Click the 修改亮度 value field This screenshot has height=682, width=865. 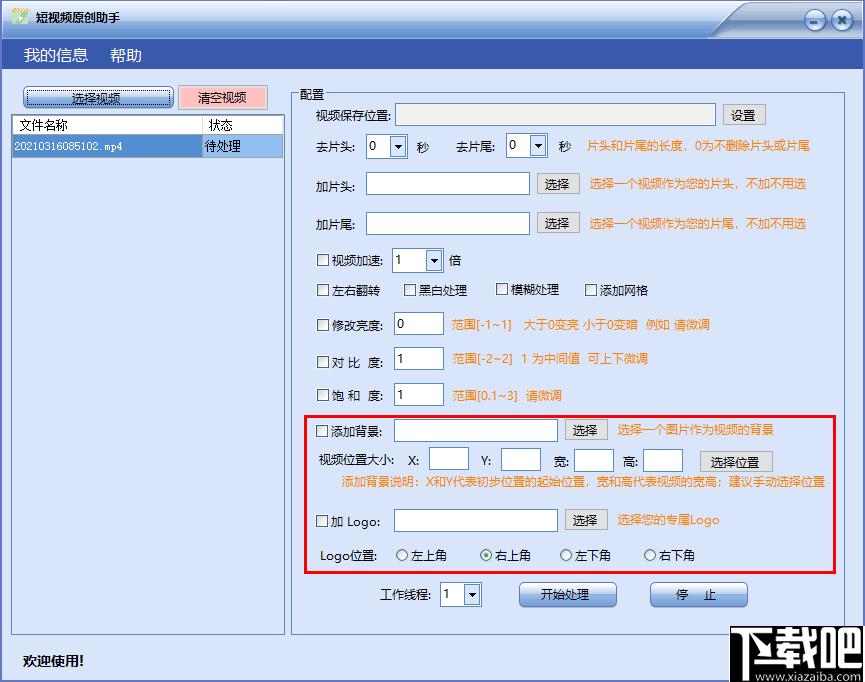coord(419,324)
